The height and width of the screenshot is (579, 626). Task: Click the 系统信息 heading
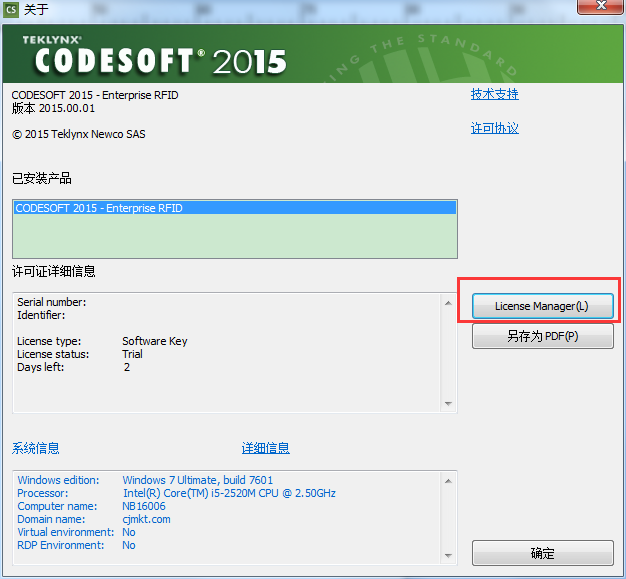coord(36,448)
